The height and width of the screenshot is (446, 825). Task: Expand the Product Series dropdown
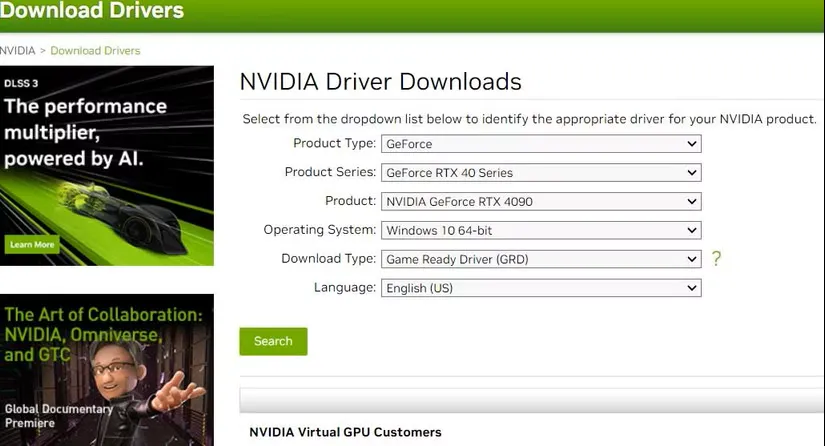pyautogui.click(x=541, y=173)
